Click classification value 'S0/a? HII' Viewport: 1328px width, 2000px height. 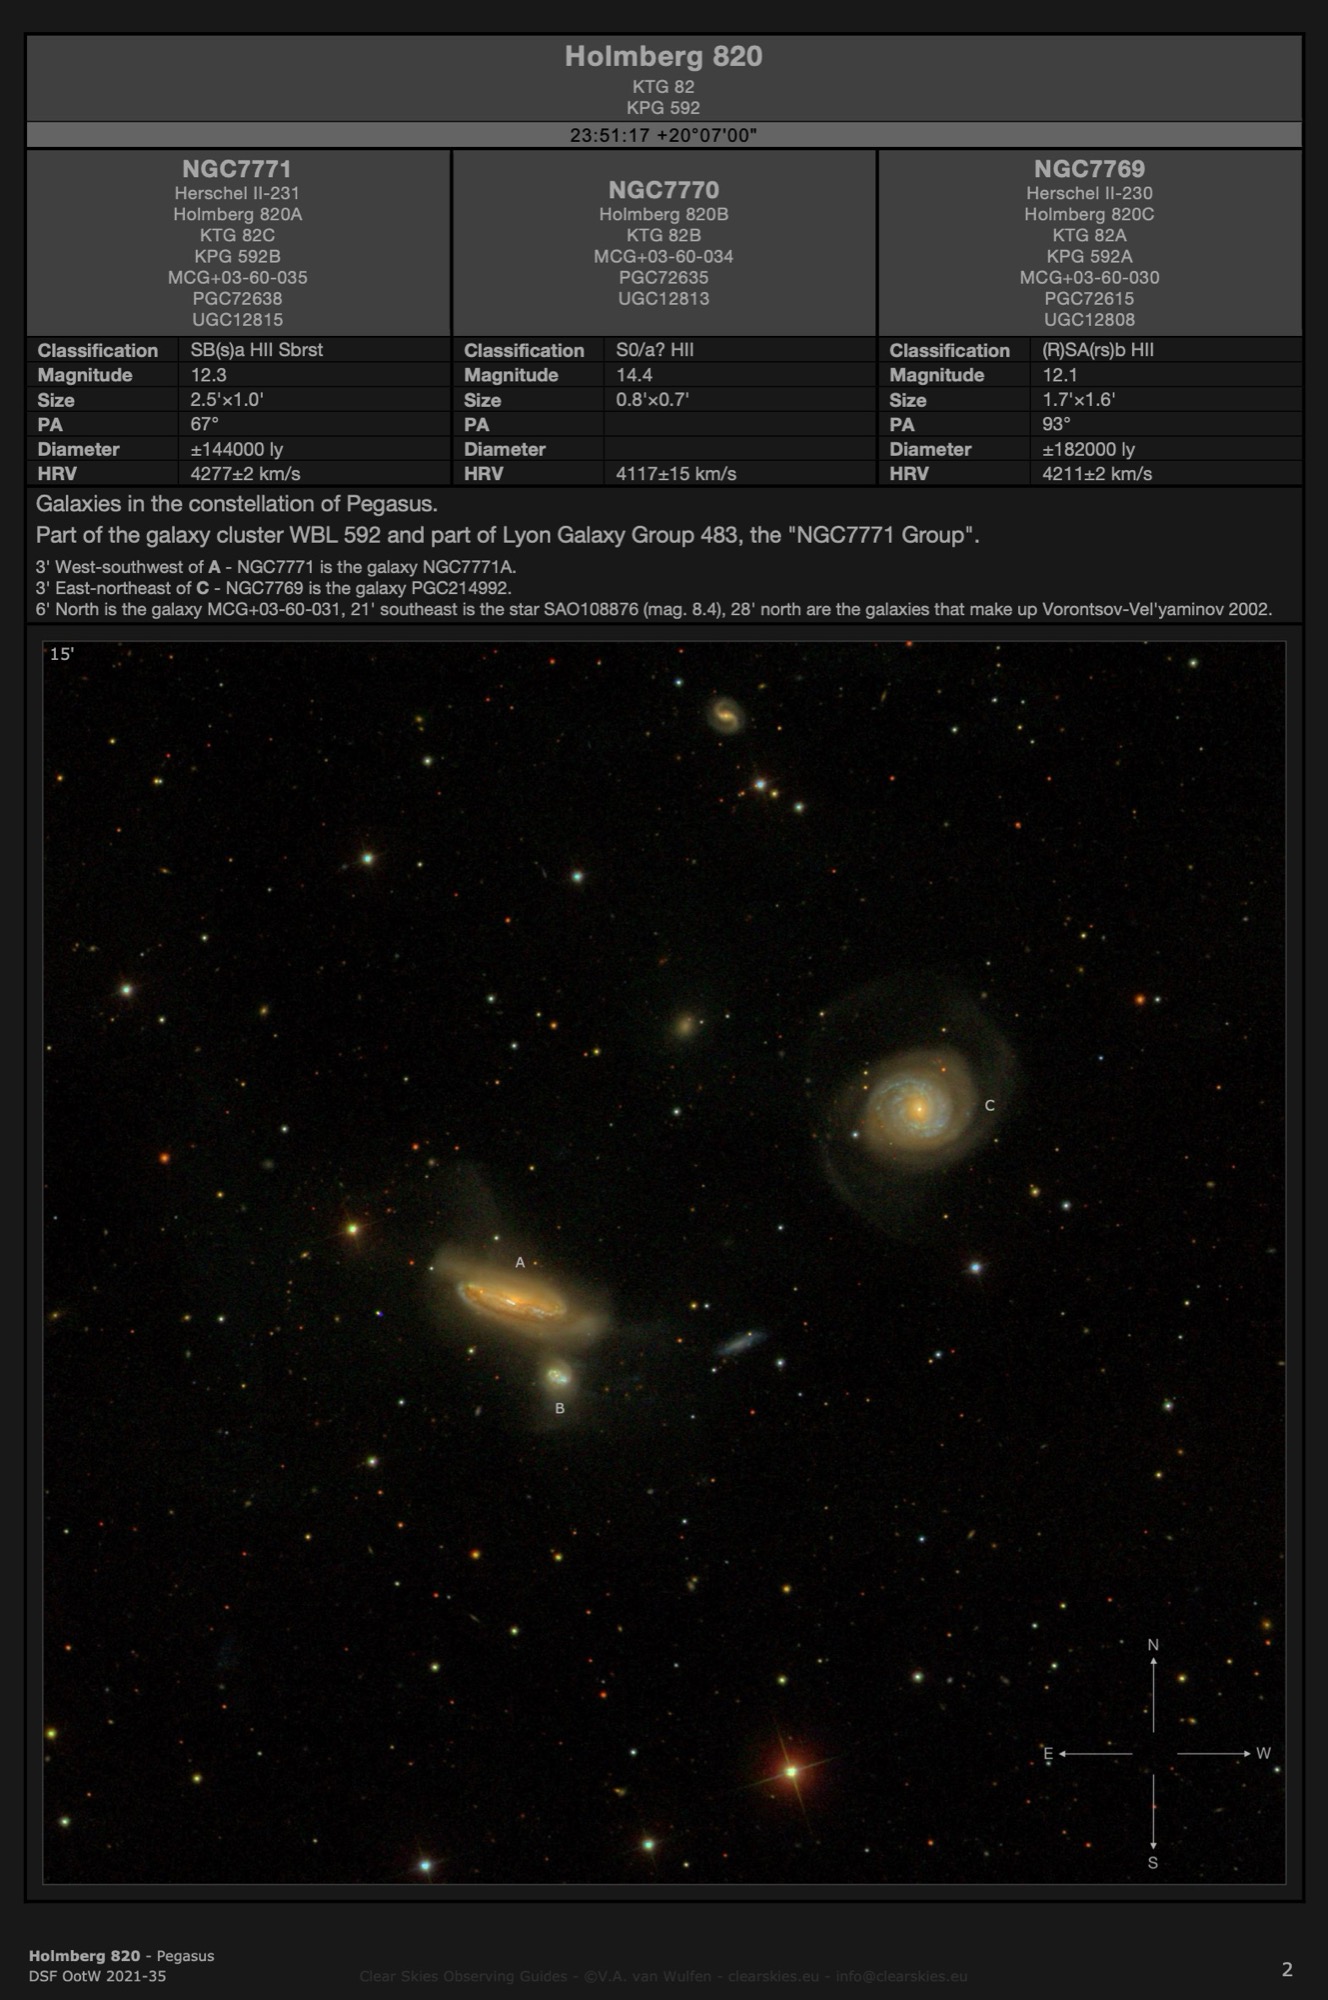click(x=655, y=349)
